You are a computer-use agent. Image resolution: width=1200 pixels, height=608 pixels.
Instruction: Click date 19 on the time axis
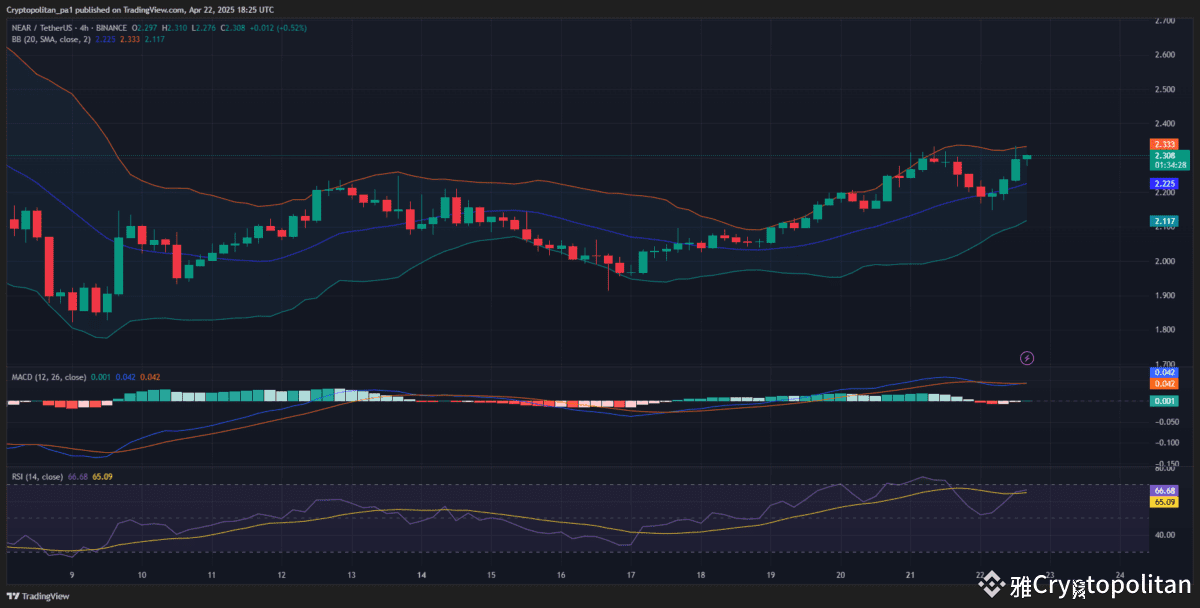[771, 575]
